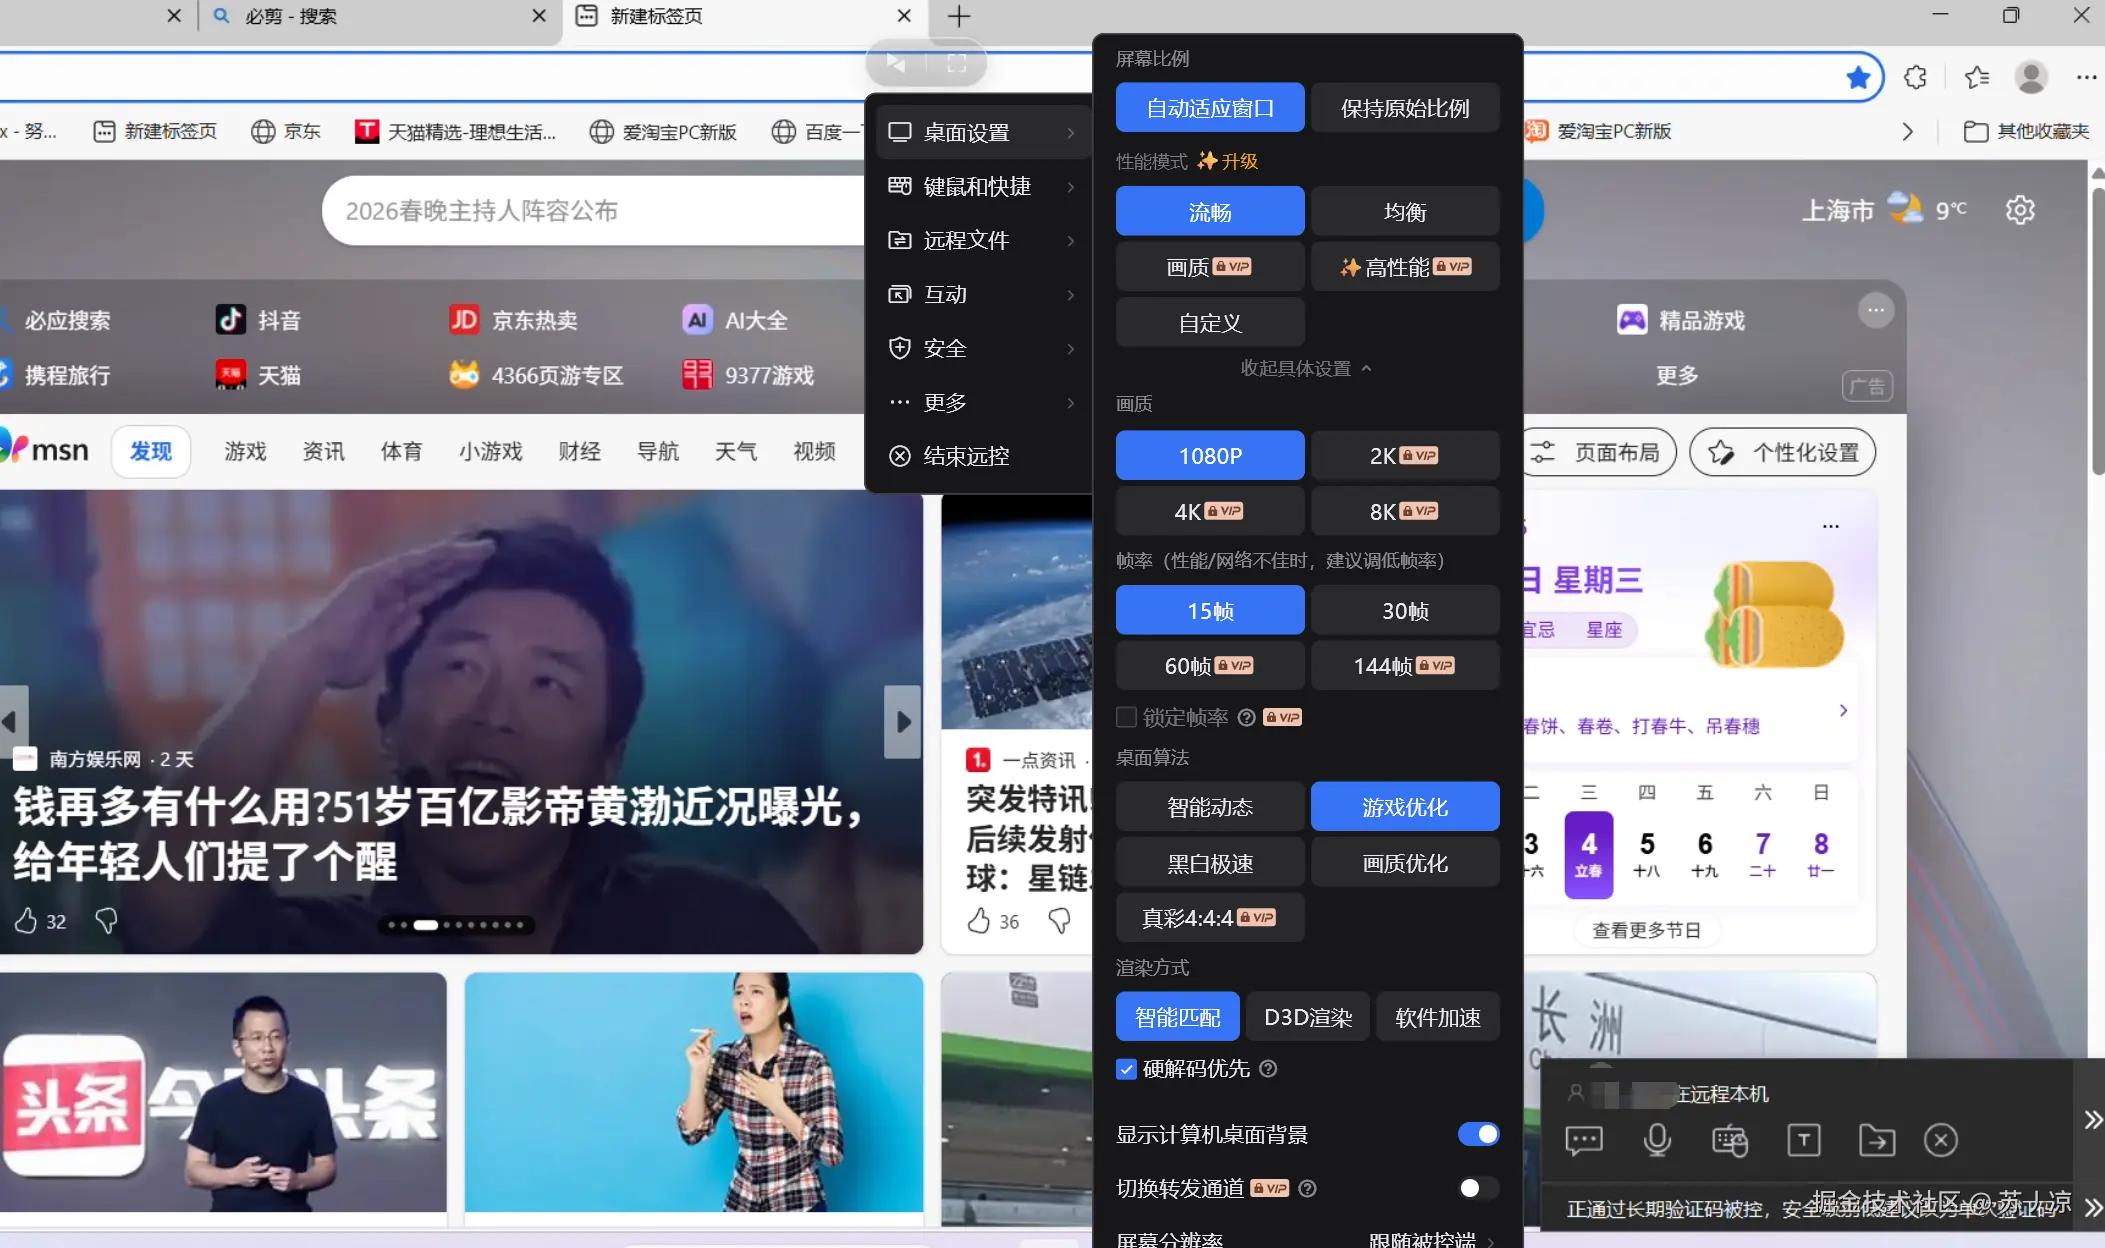Viewport: 2105px width, 1248px height.
Task: Open the page settings gear icon
Action: pos(2020,210)
